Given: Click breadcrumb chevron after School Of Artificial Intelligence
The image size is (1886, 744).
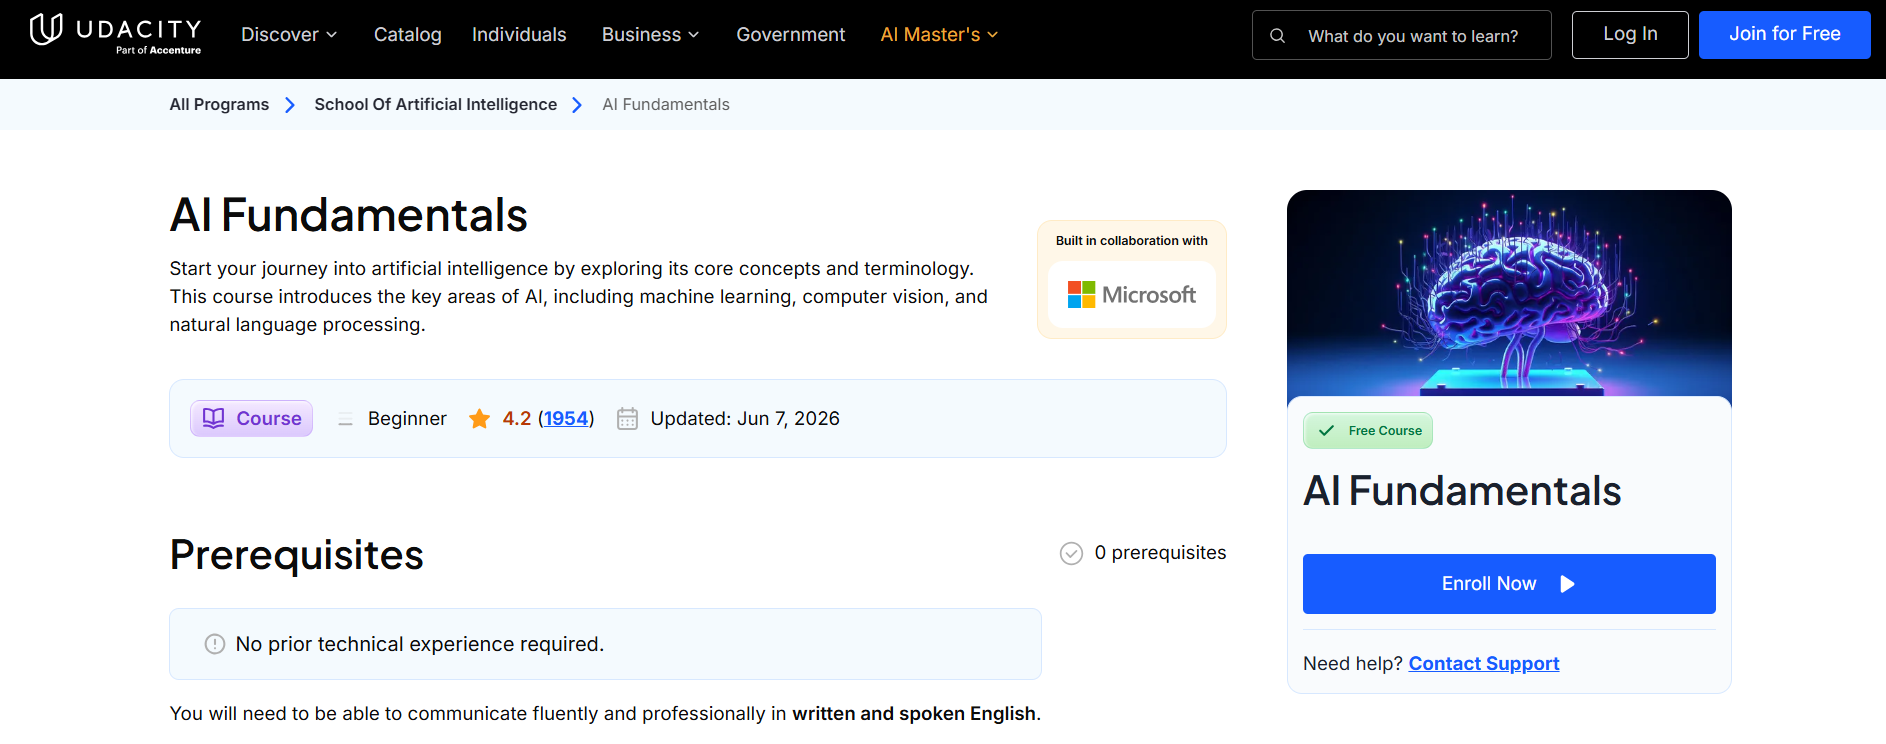Looking at the screenshot, I should [577, 105].
